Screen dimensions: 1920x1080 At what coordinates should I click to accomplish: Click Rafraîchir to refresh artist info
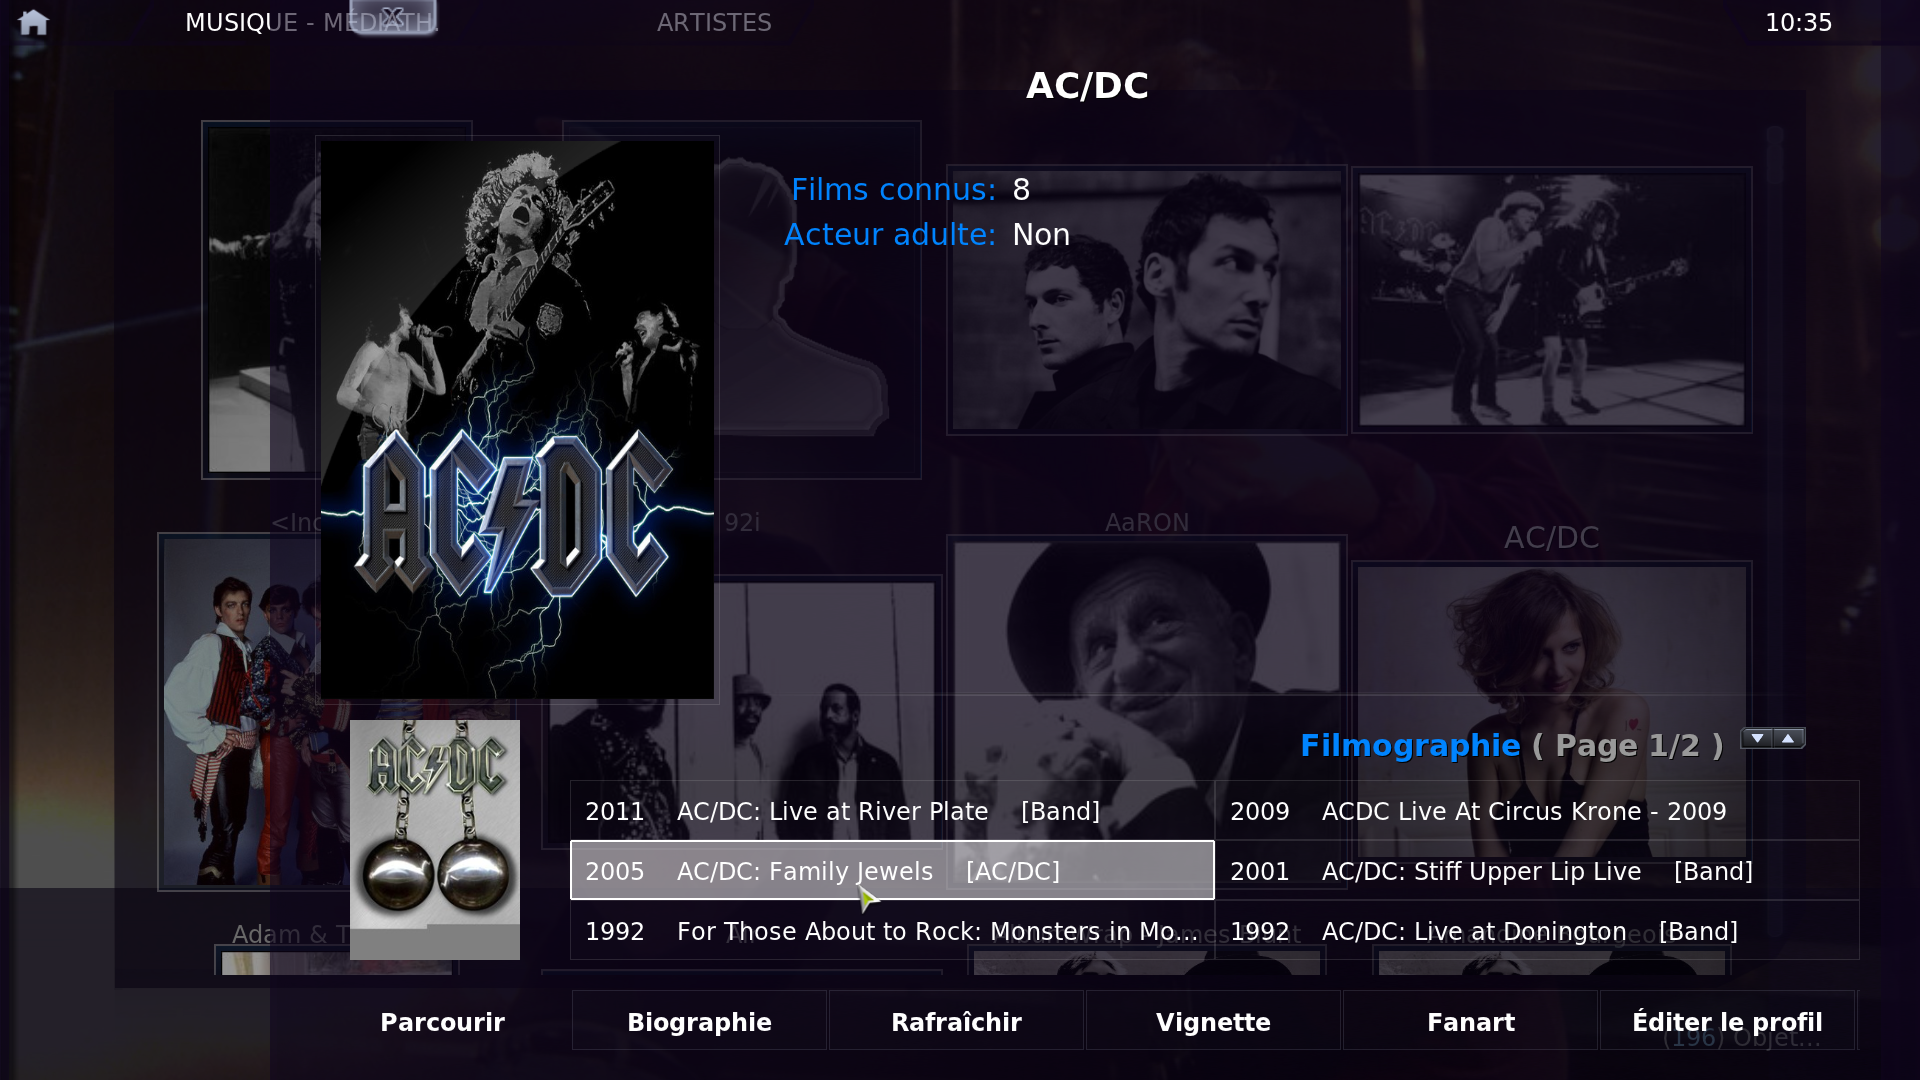point(956,1021)
